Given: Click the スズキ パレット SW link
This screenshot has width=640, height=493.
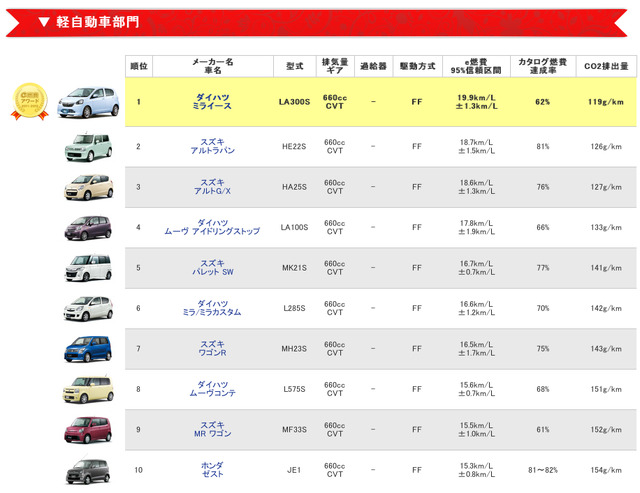Looking at the screenshot, I should (x=212, y=268).
